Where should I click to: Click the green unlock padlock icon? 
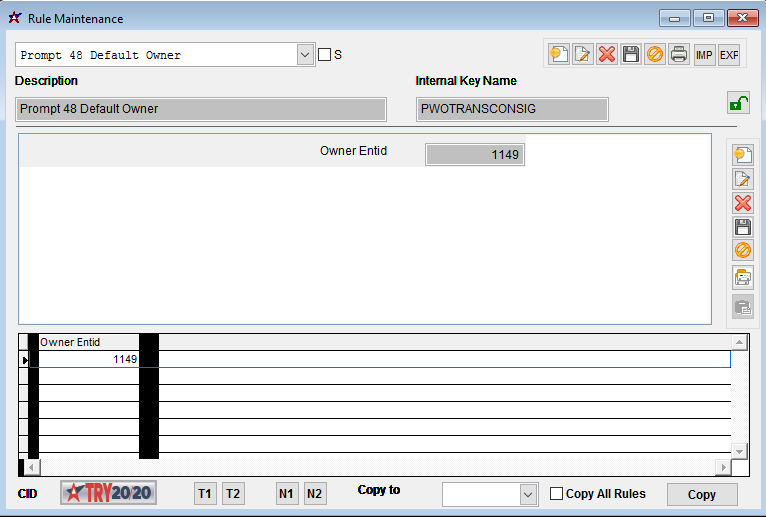click(x=737, y=103)
